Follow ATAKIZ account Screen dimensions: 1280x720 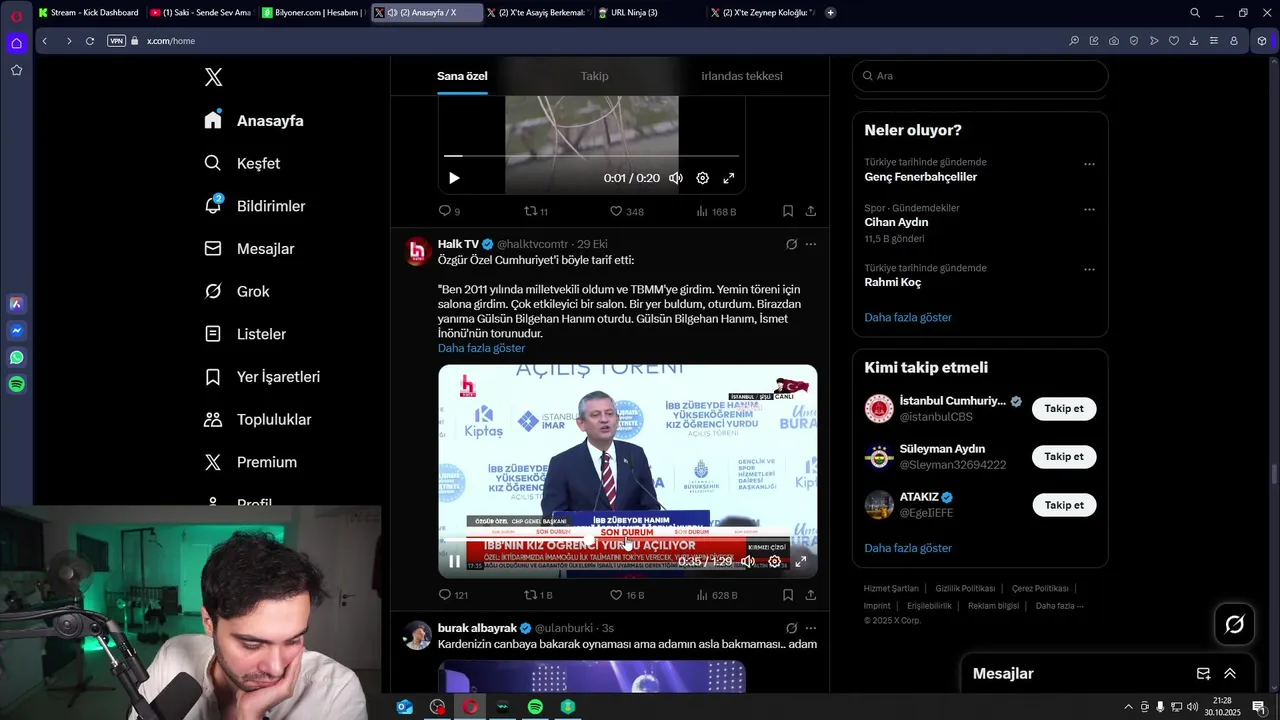click(1064, 505)
